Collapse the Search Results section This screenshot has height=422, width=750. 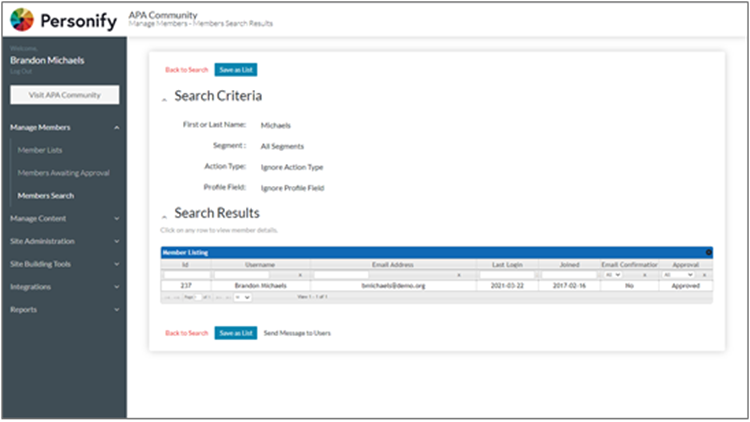point(164,214)
